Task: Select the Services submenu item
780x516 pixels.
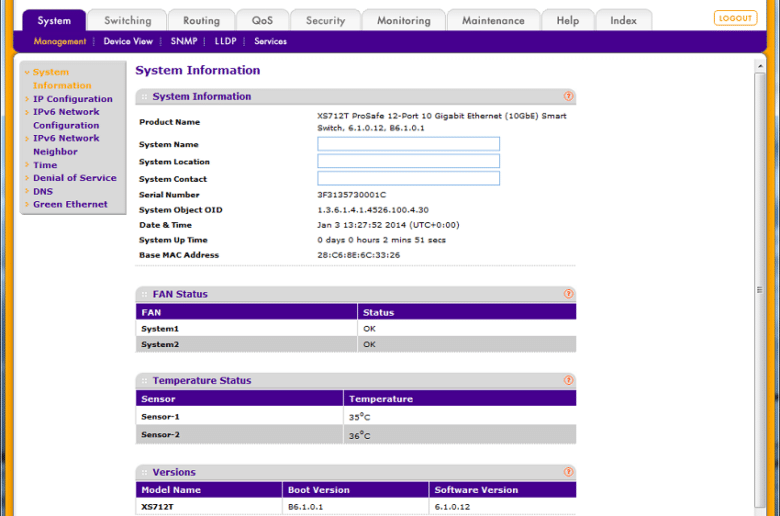Action: coord(270,41)
